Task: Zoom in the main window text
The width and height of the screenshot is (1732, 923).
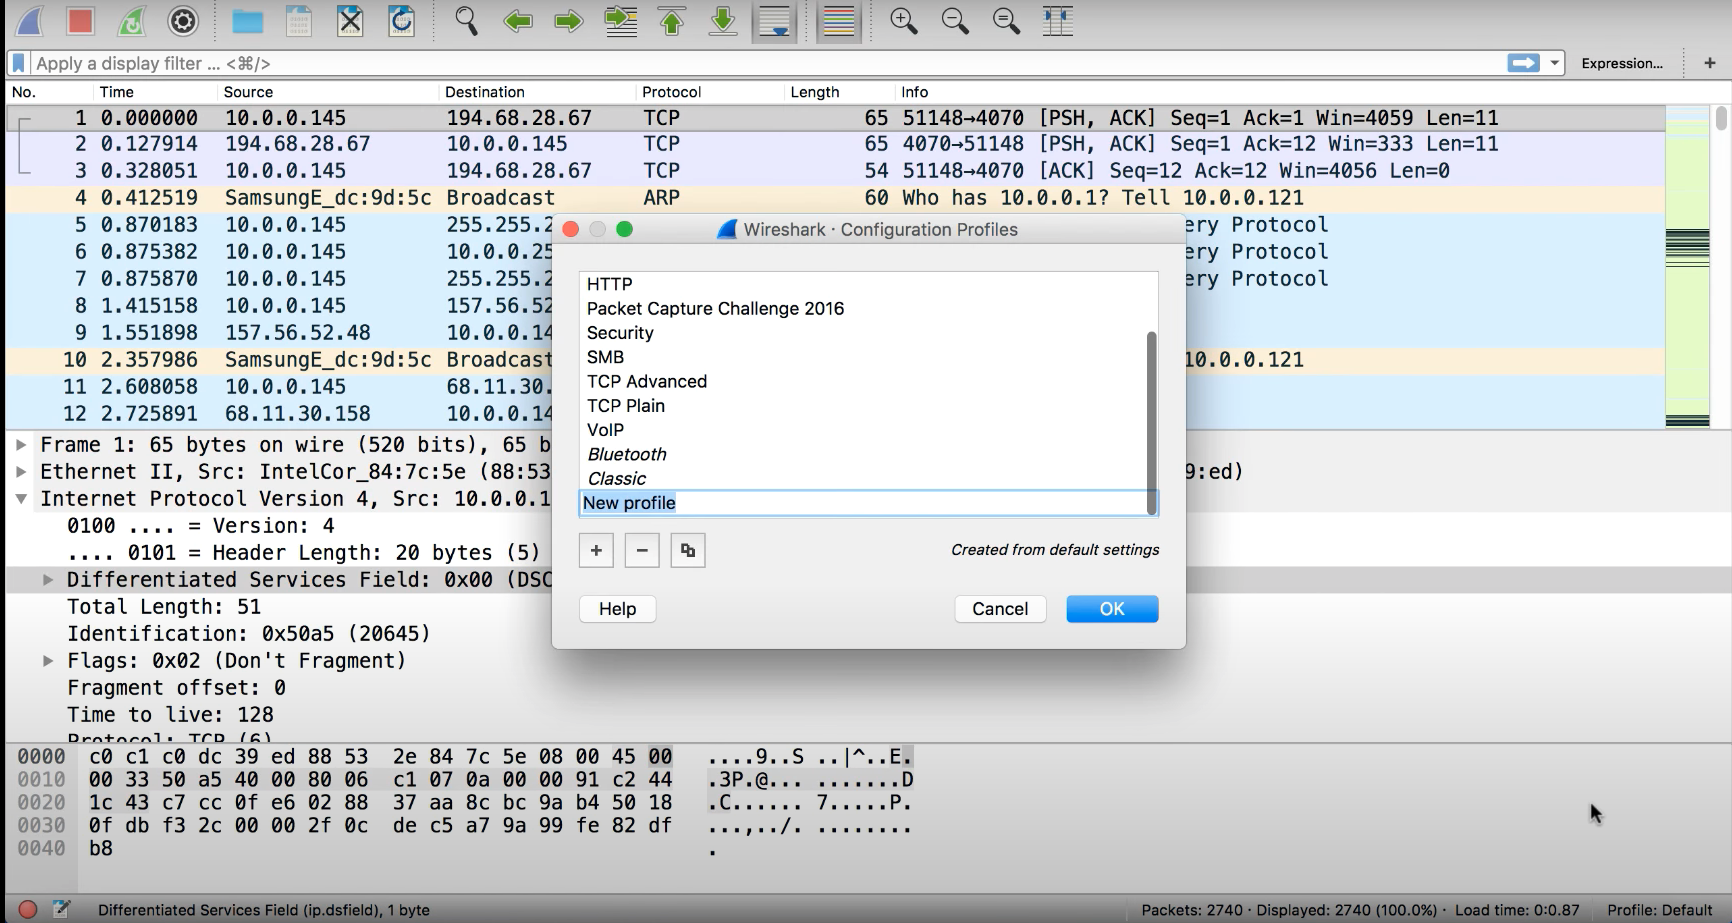Action: 904,21
